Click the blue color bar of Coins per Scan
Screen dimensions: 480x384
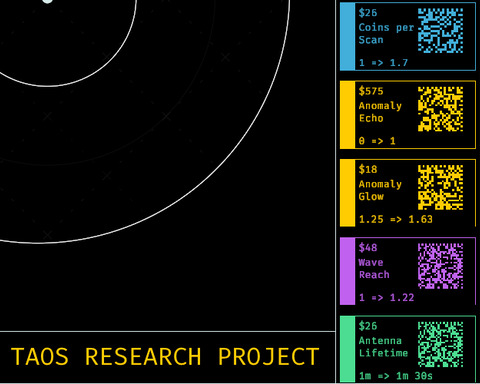(x=347, y=36)
